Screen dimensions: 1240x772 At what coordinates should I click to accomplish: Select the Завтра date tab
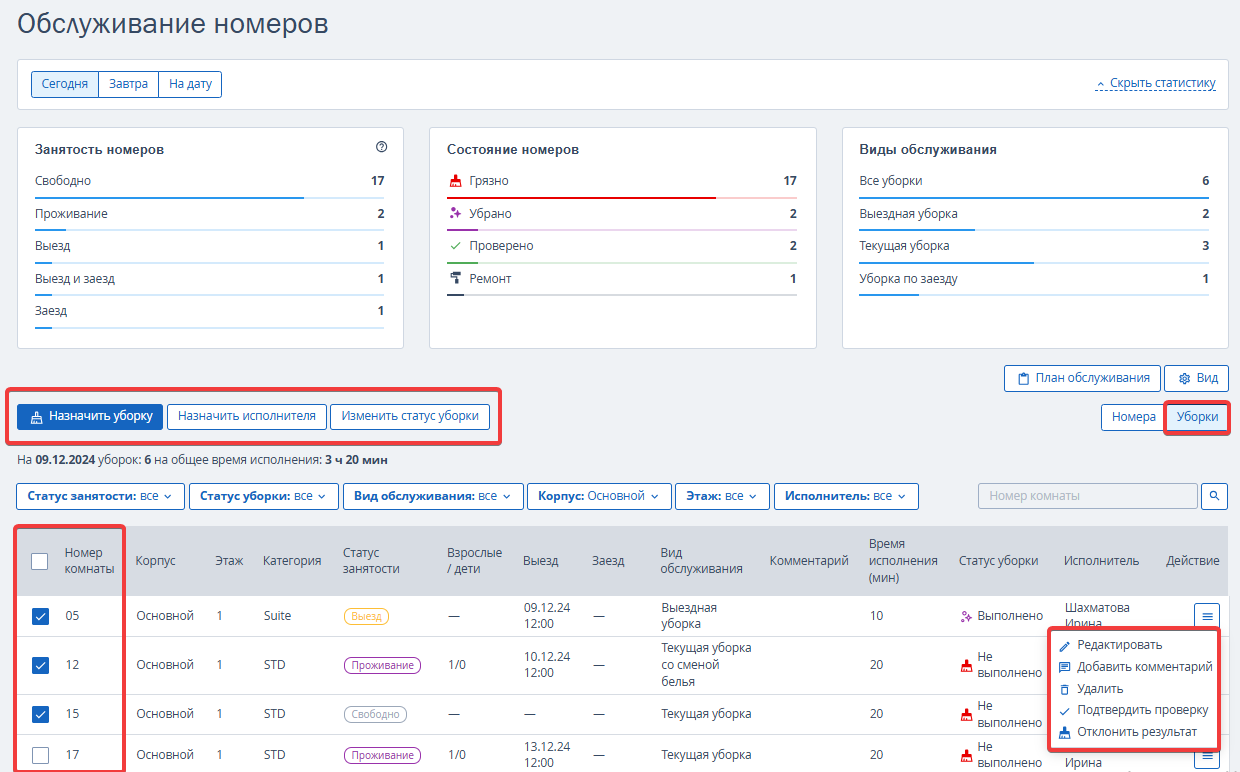pos(128,84)
